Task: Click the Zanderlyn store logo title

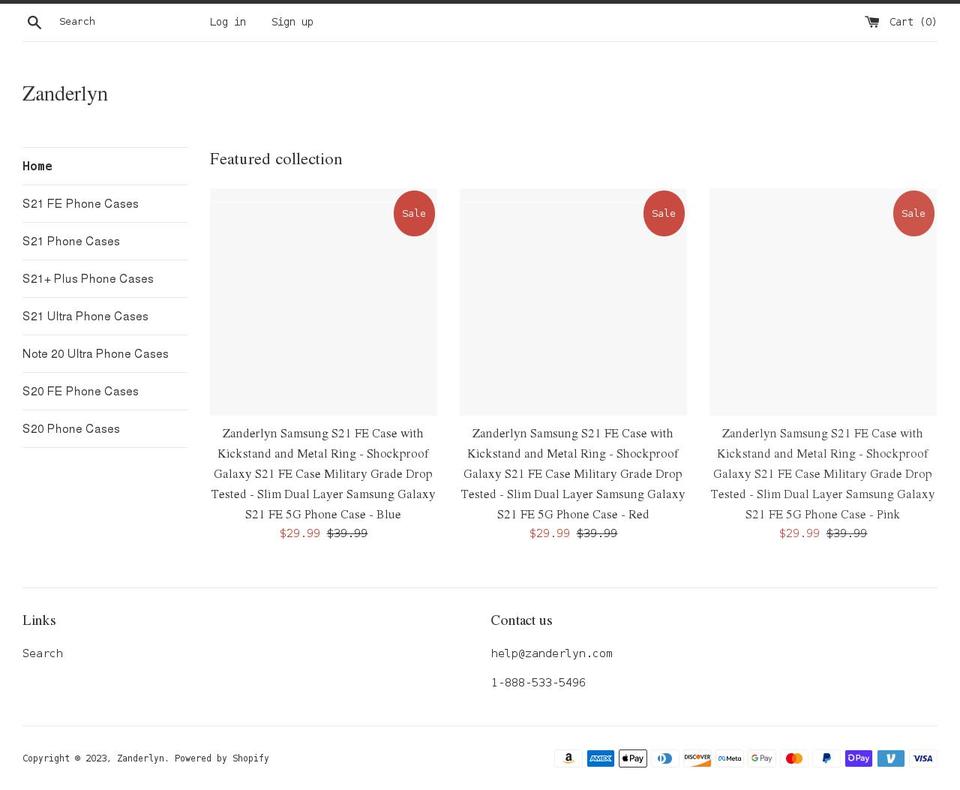Action: [65, 94]
